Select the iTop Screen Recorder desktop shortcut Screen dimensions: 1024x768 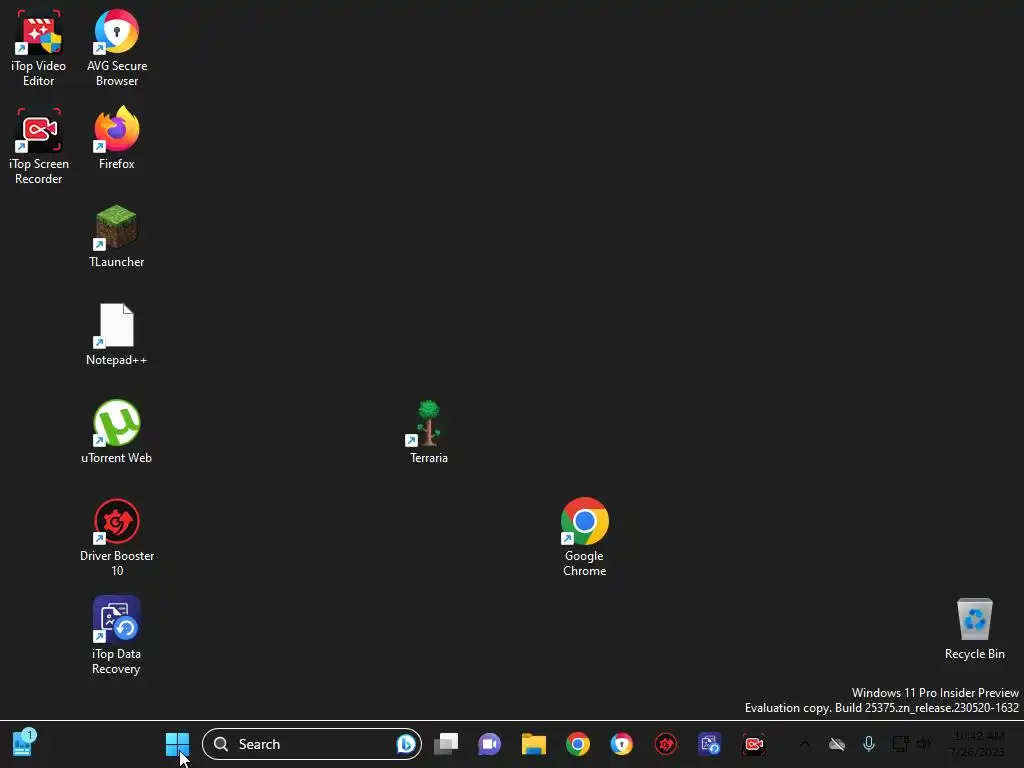39,146
